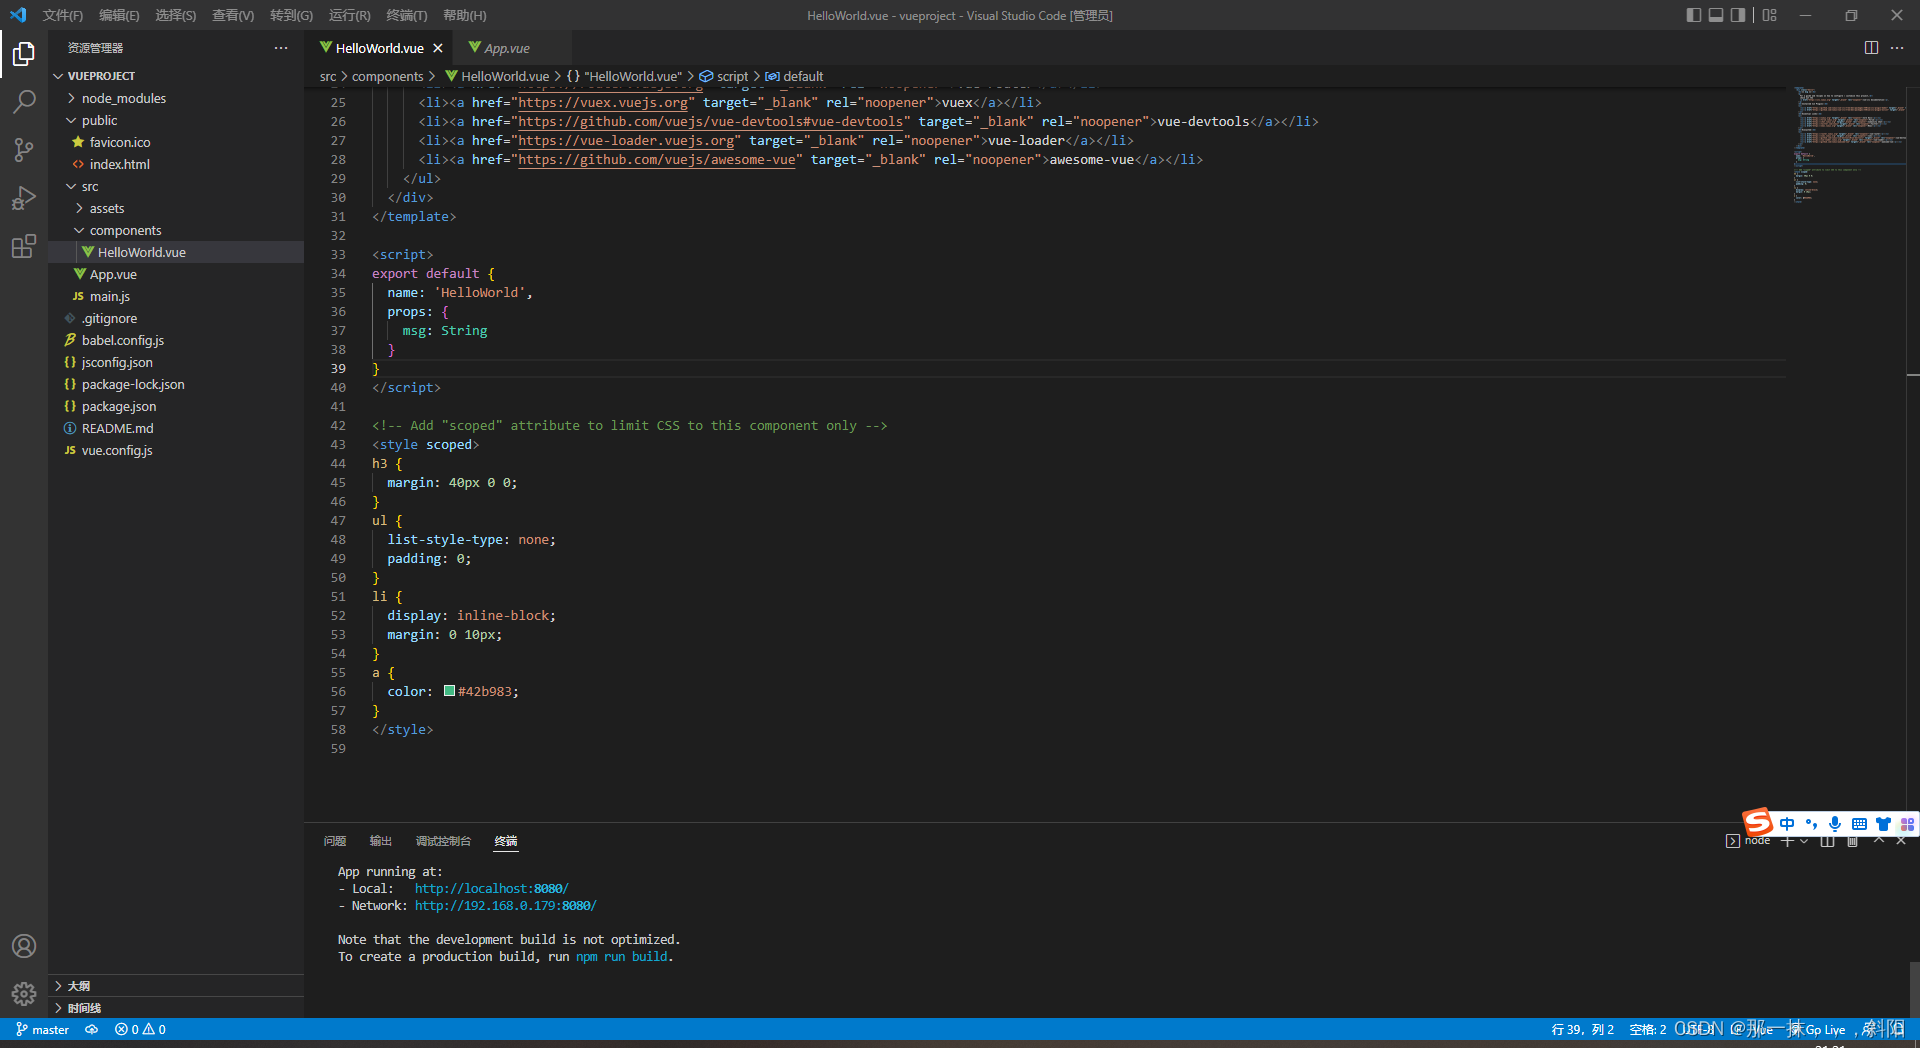
Task: Open package.json in the explorer
Action: 119,406
